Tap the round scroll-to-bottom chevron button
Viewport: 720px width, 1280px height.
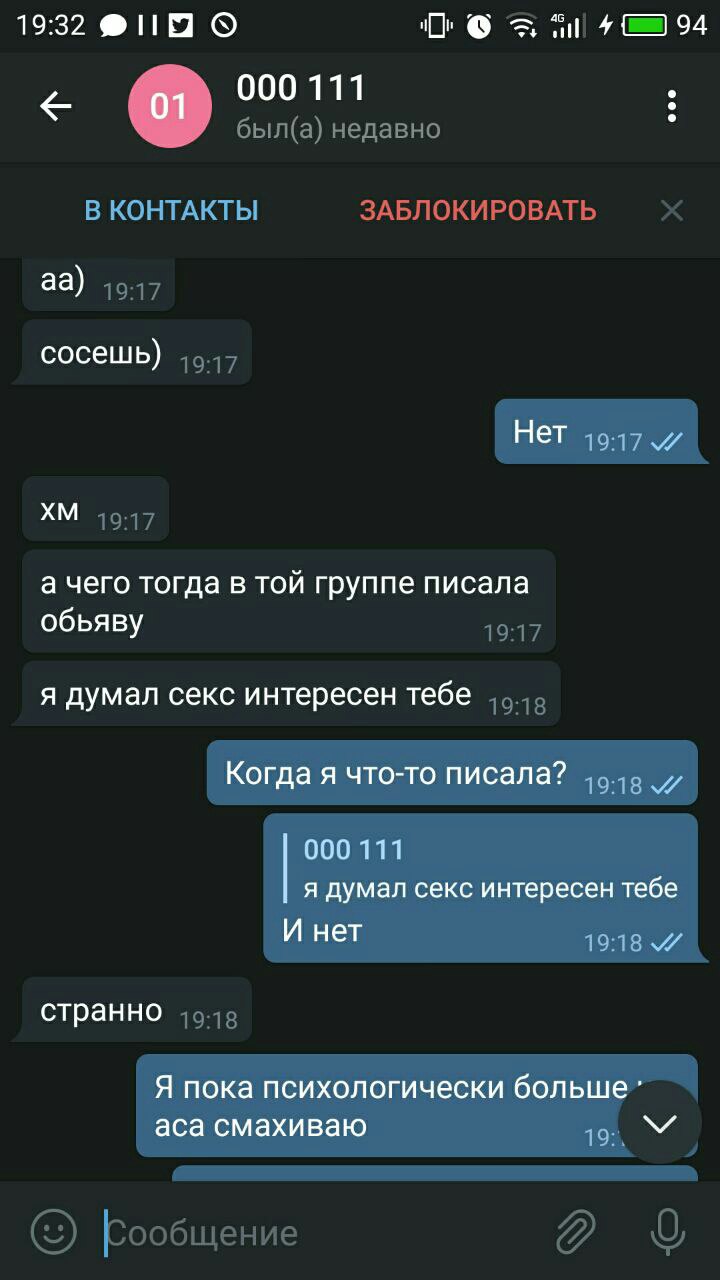tap(660, 1122)
